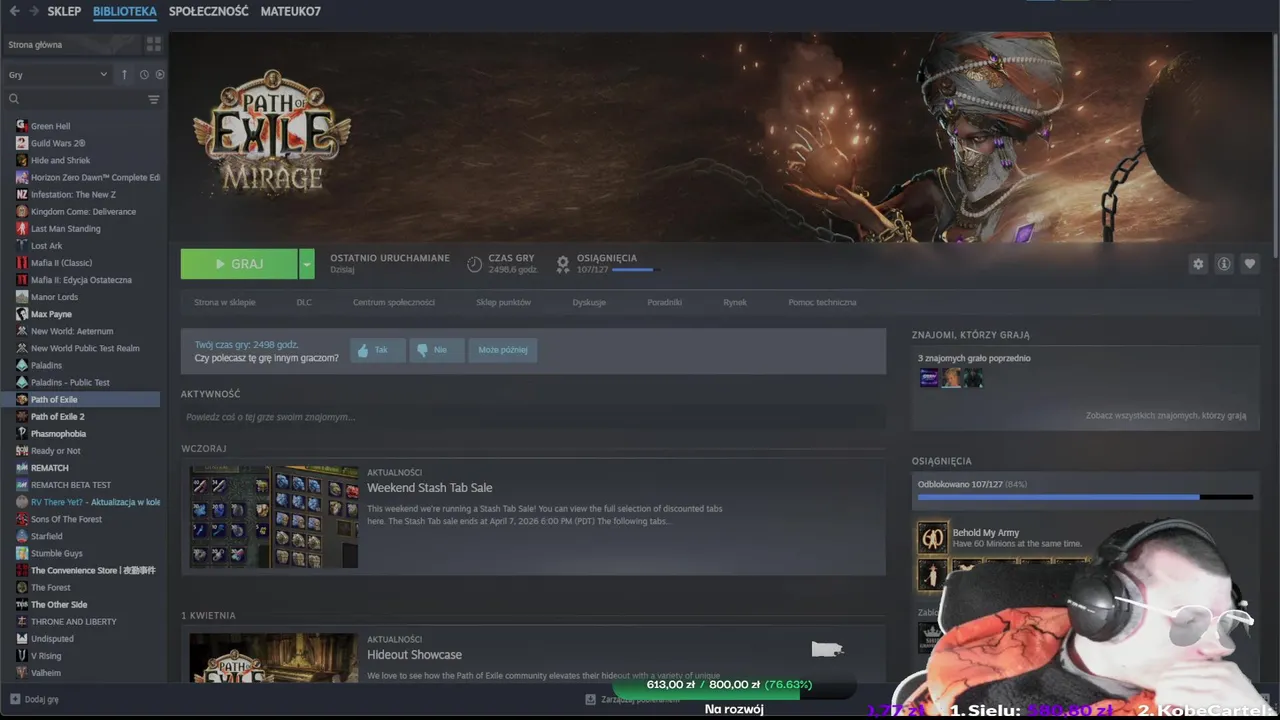The width and height of the screenshot is (1280, 720).
Task: Click the Może później button
Action: click(x=503, y=350)
